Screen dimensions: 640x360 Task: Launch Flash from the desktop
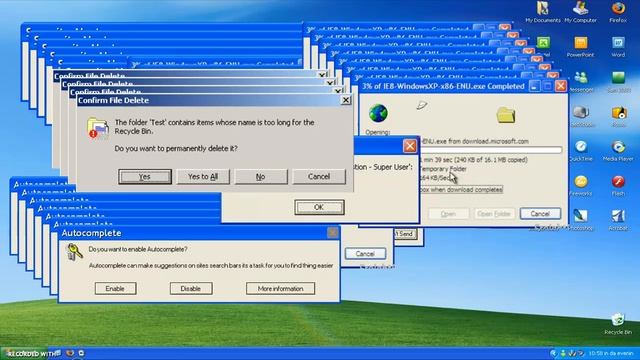click(618, 185)
